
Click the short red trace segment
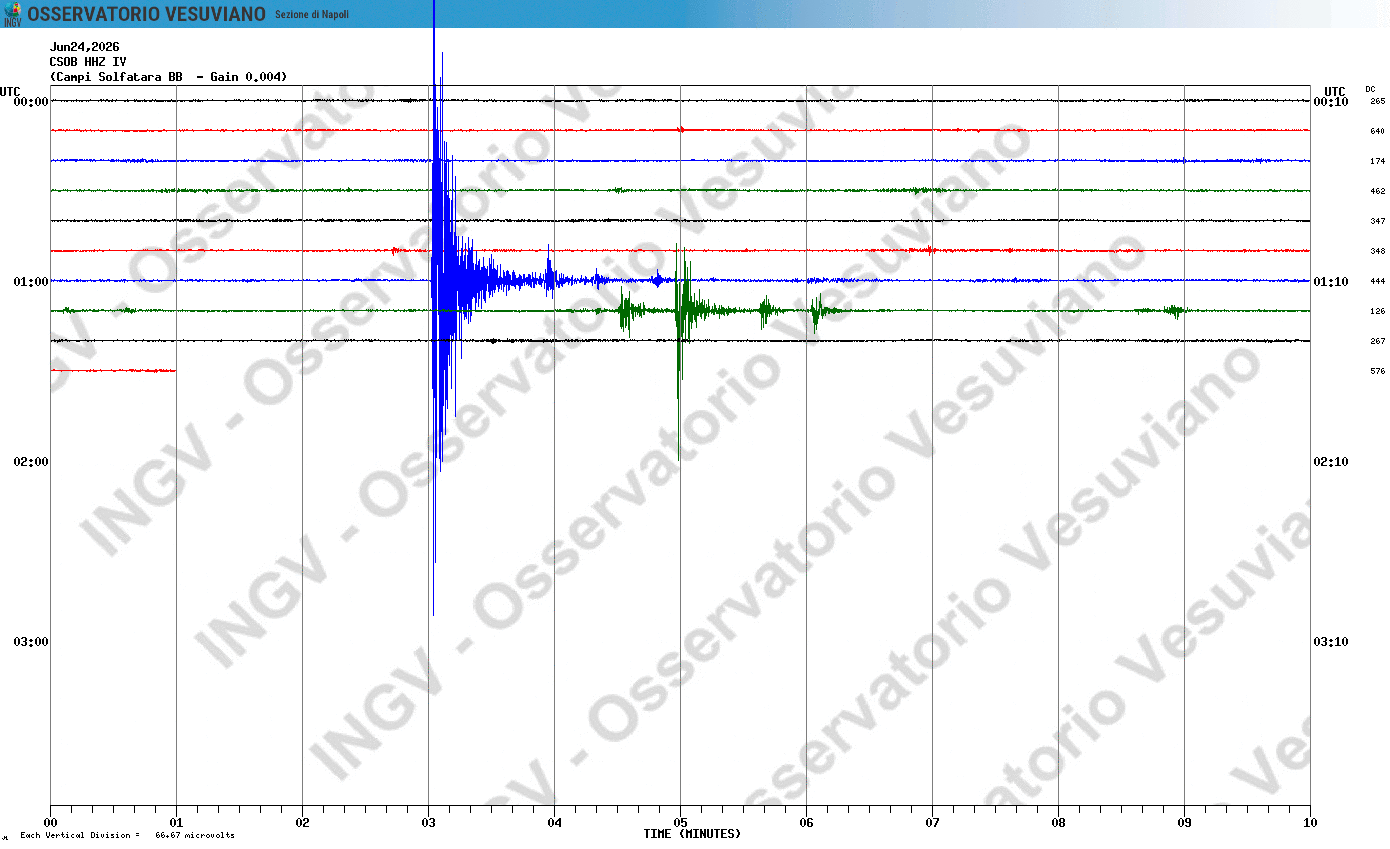[x=113, y=371]
